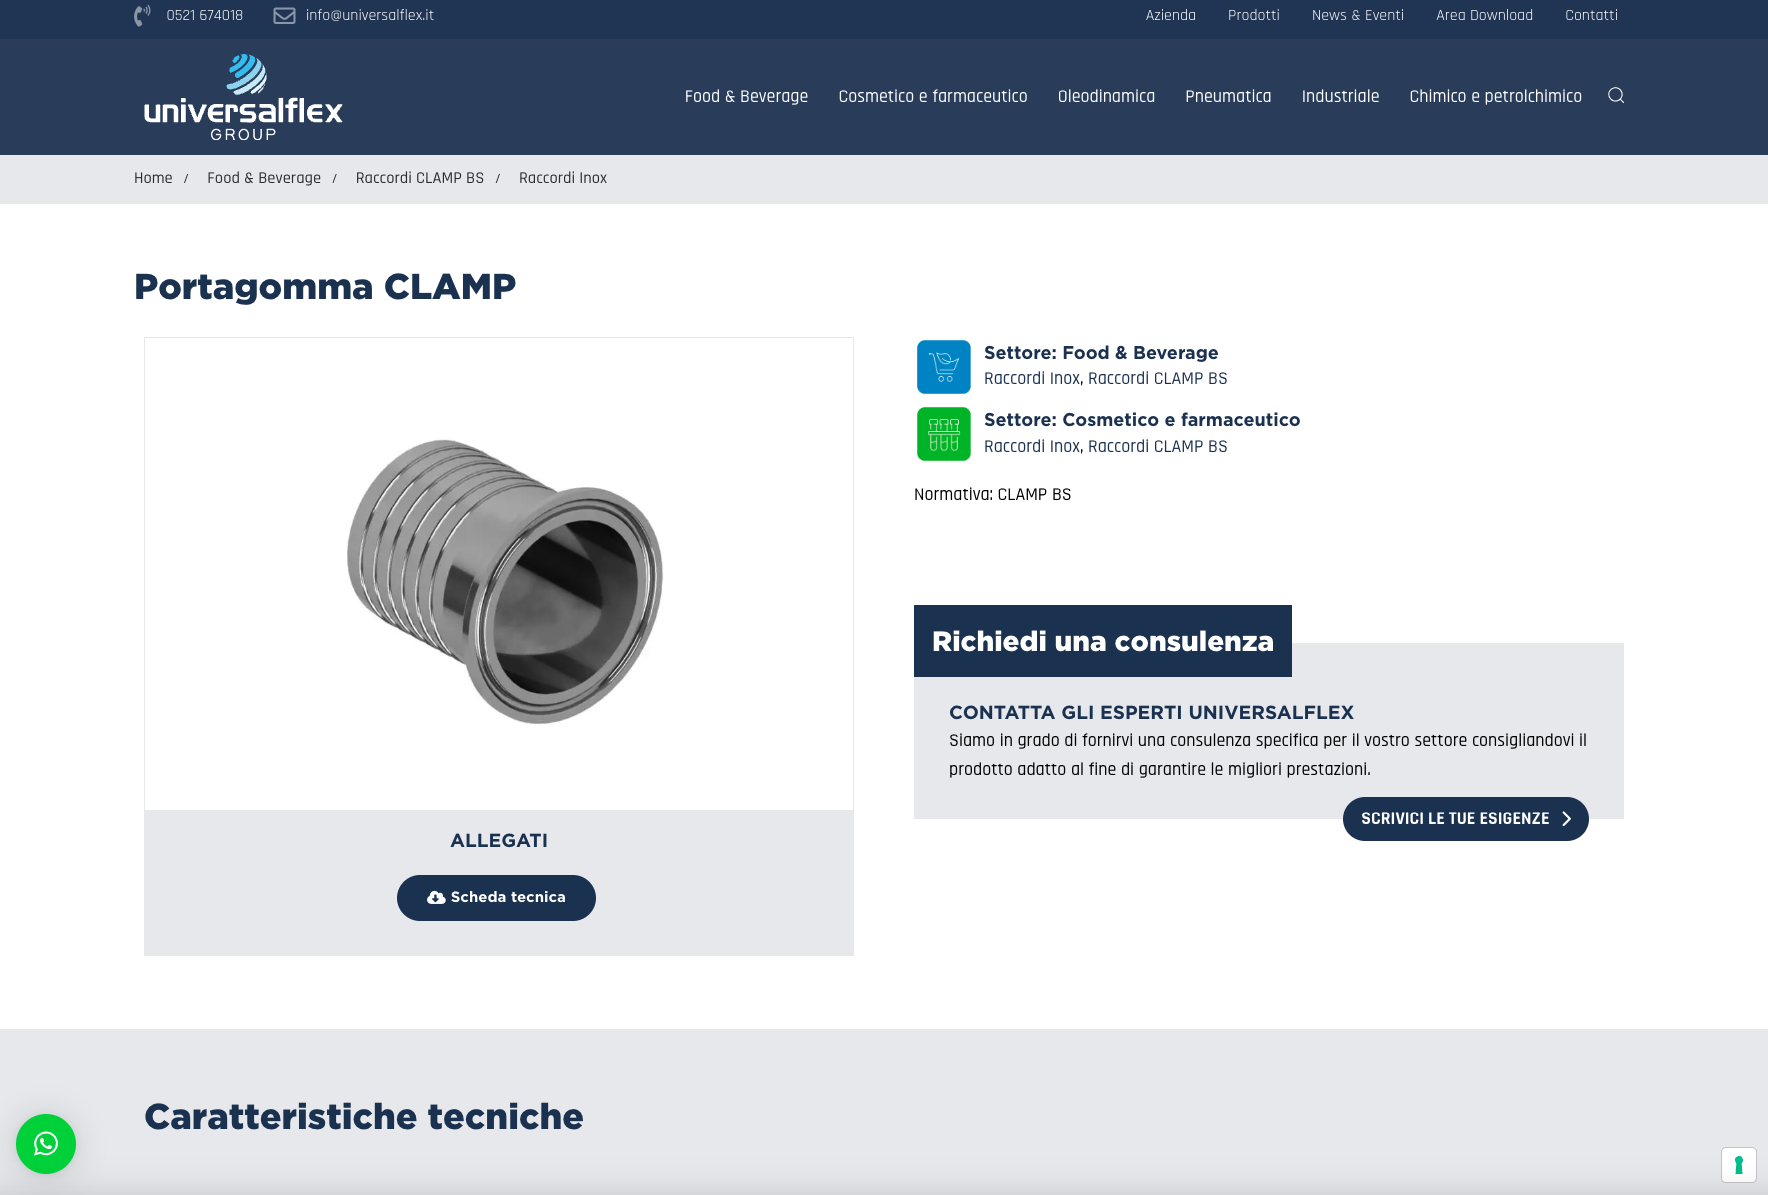The image size is (1768, 1195).
Task: Open the search magnifier icon
Action: pyautogui.click(x=1617, y=96)
